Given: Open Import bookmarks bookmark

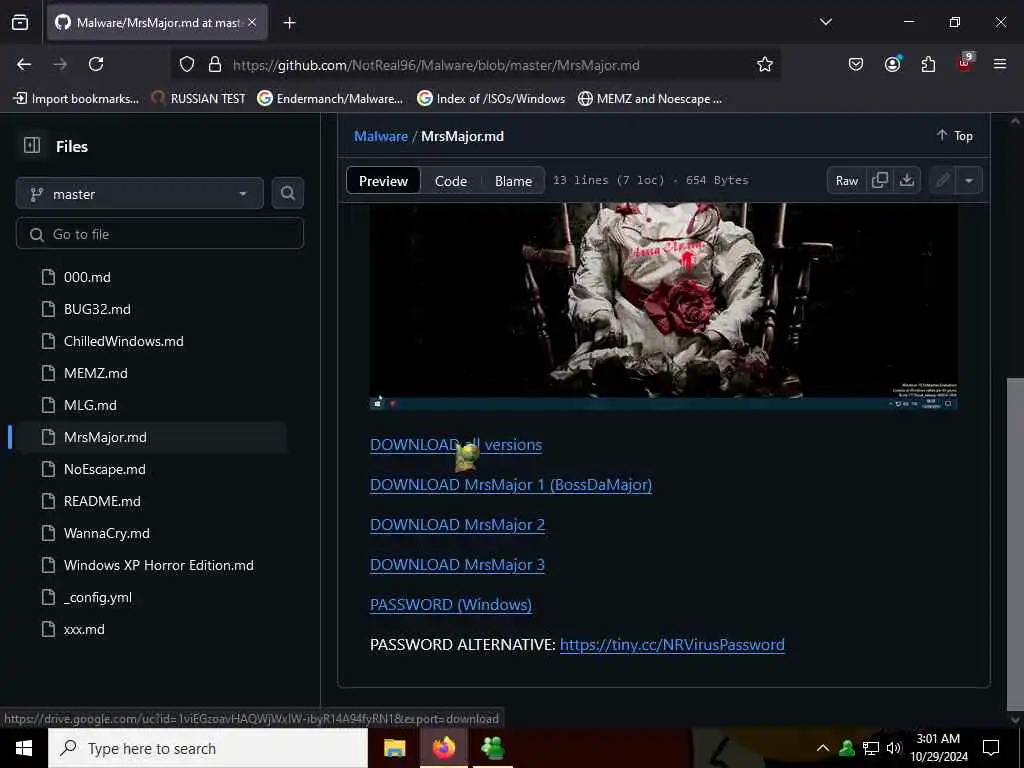Looking at the screenshot, I should click(x=76, y=99).
